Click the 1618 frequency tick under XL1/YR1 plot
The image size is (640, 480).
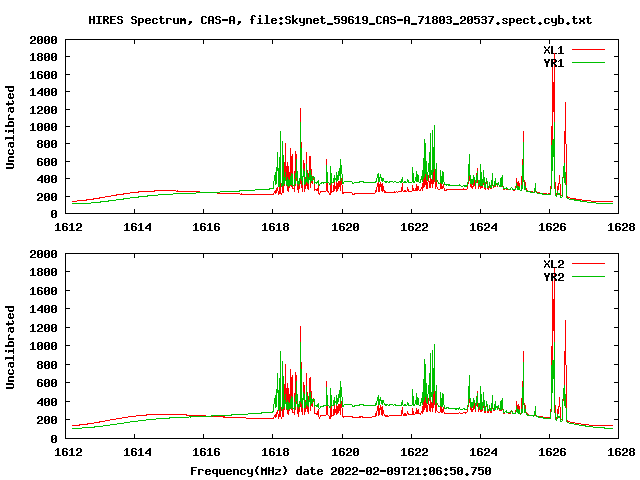pos(276,227)
